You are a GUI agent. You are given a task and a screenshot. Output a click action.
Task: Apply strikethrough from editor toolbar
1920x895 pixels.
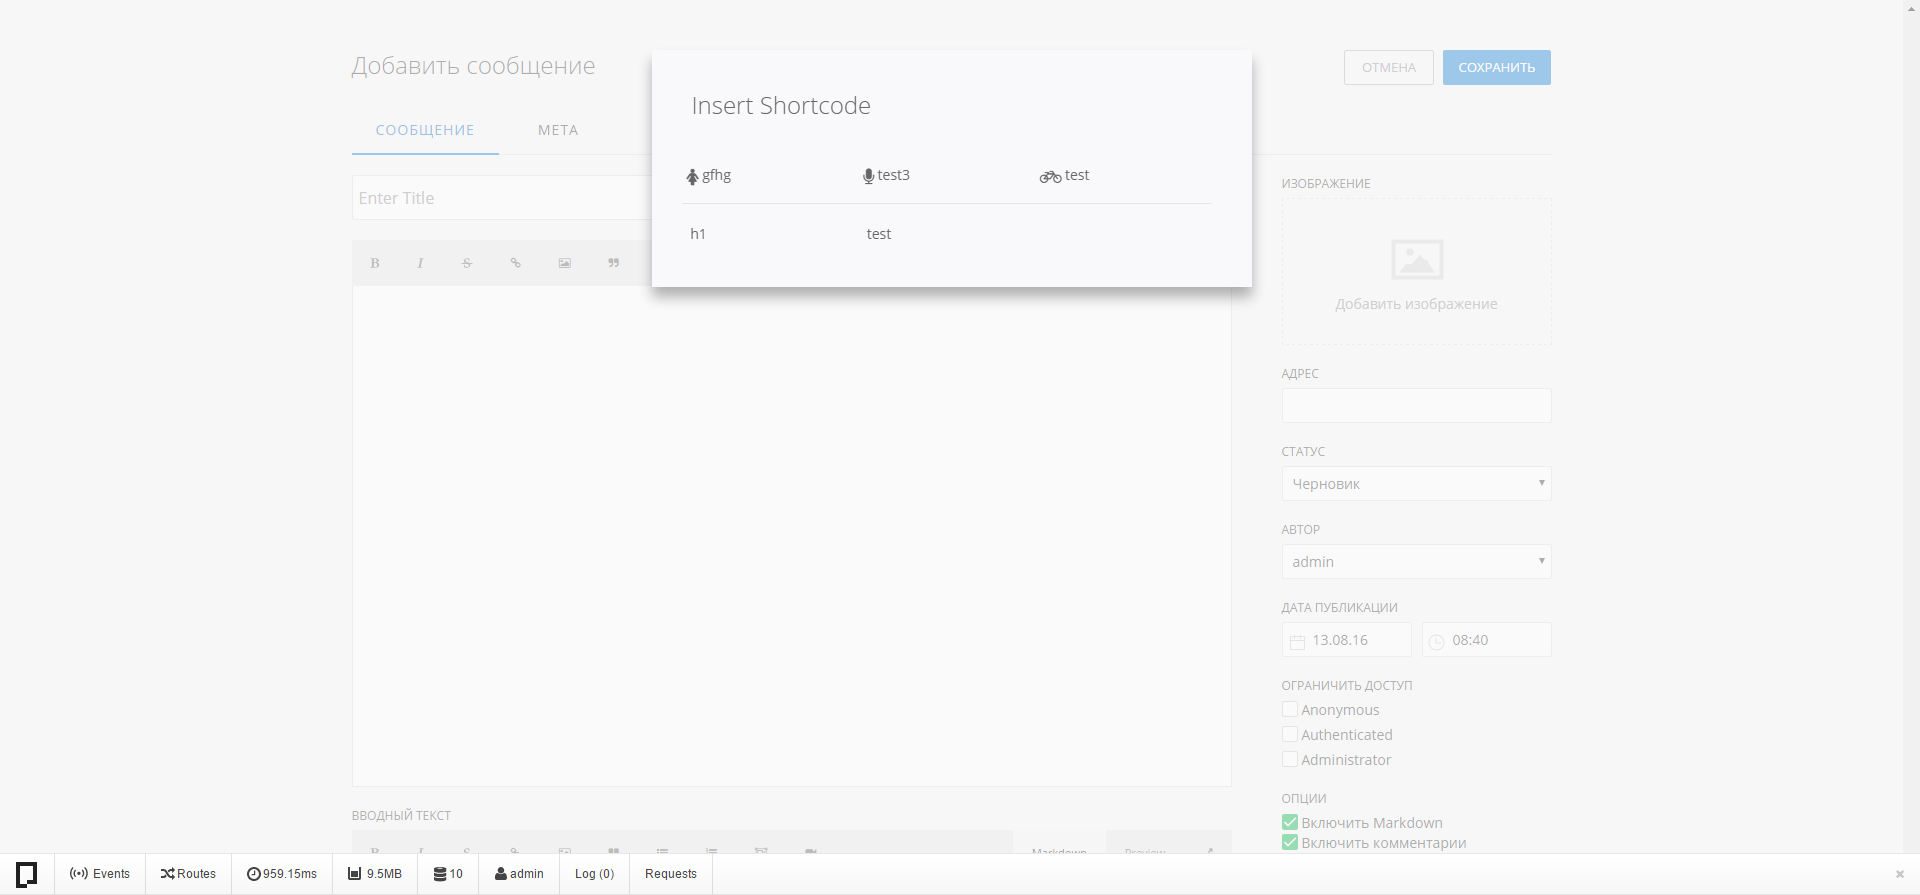click(x=467, y=263)
